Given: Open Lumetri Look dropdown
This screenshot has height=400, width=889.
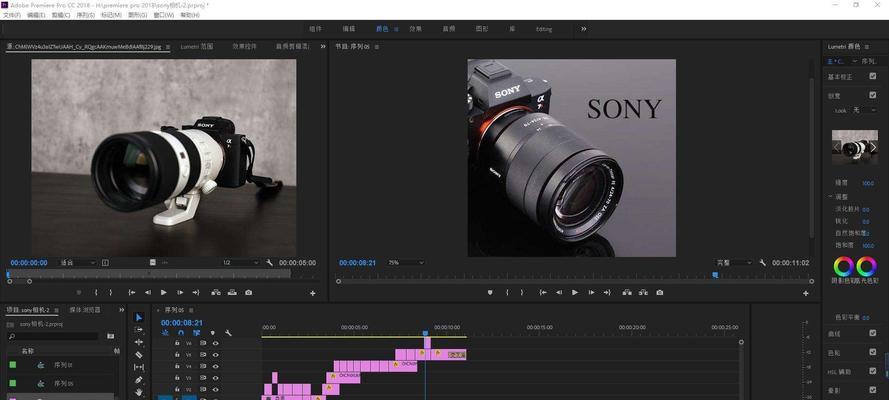Looking at the screenshot, I should pos(865,110).
